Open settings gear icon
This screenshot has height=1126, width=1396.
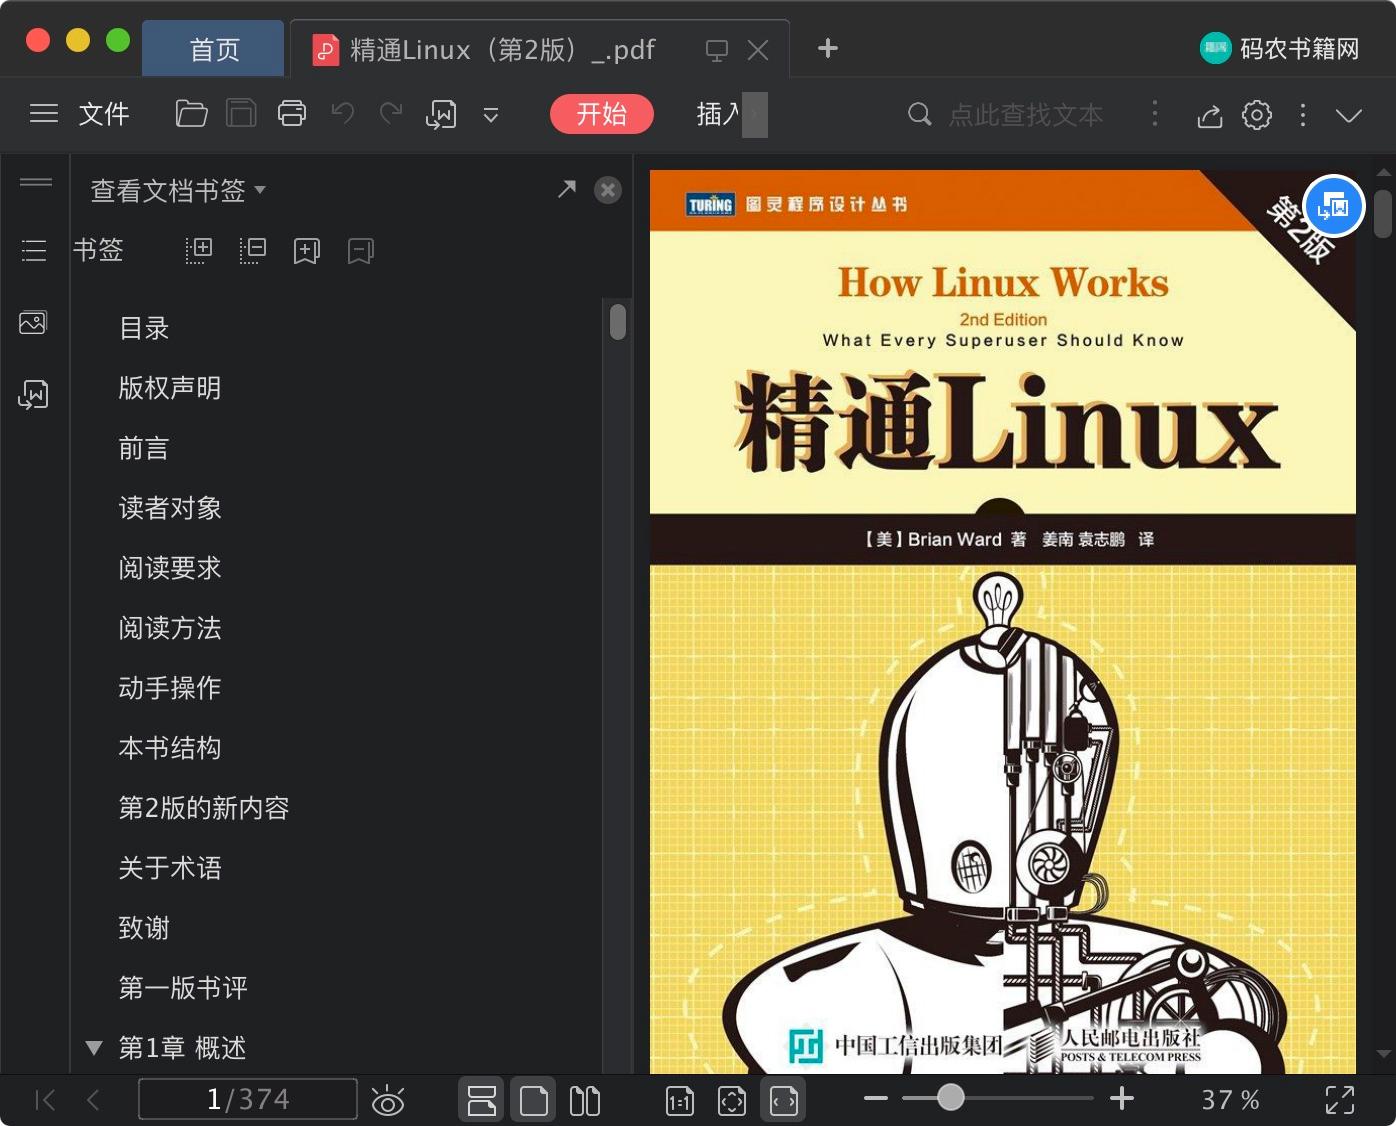point(1257,115)
